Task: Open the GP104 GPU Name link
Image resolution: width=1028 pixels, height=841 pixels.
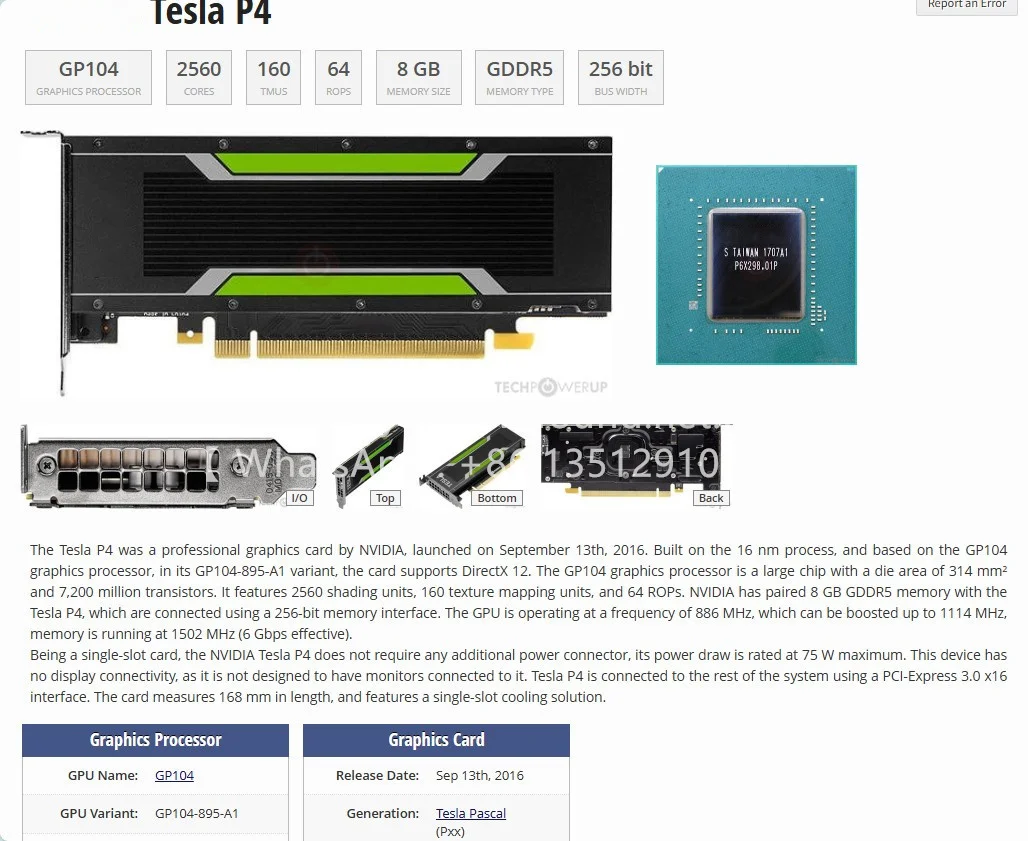Action: pyautogui.click(x=174, y=775)
